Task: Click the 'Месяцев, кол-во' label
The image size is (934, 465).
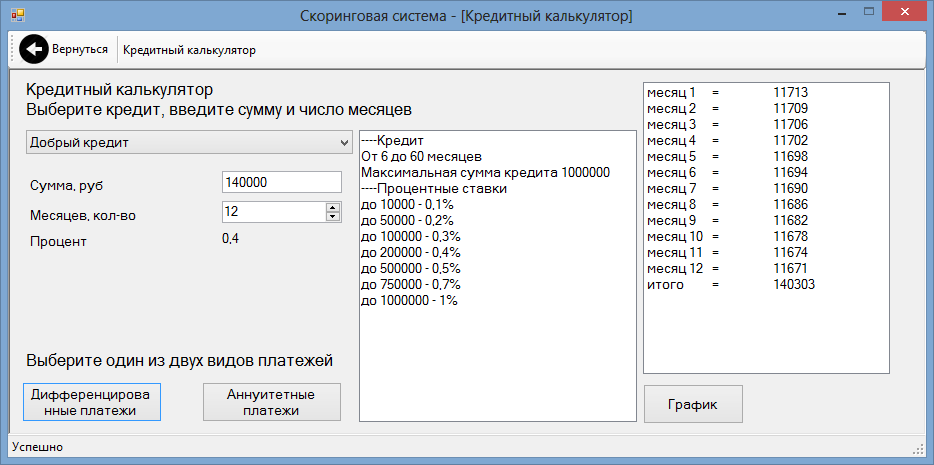Action: click(x=83, y=216)
